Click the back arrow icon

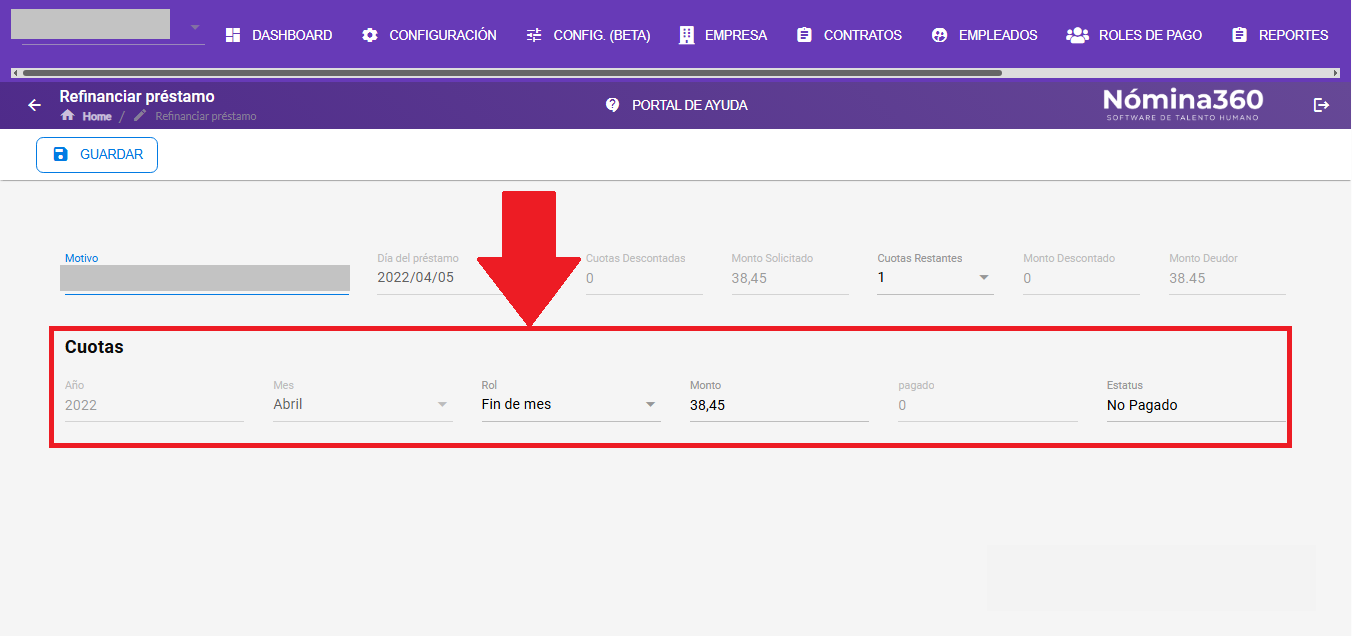tap(35, 105)
